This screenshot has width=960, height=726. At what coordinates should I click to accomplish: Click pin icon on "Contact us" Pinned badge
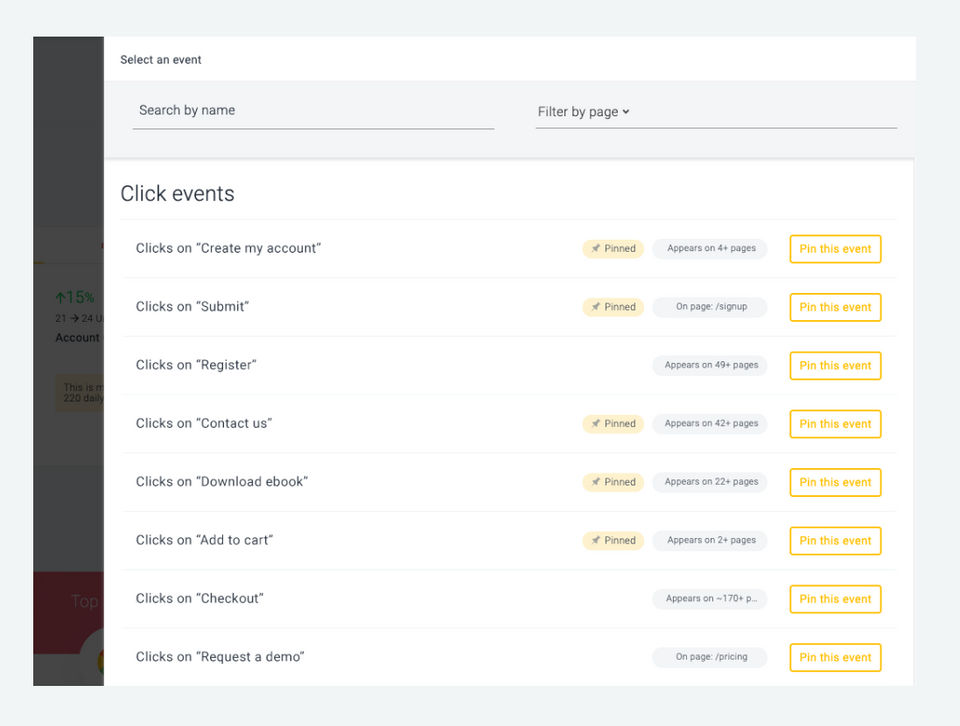[x=596, y=424]
